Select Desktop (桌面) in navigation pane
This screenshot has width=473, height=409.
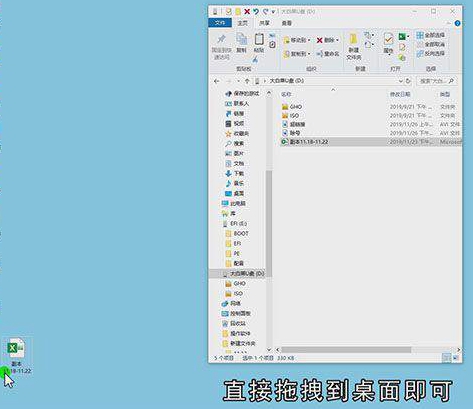pos(235,194)
